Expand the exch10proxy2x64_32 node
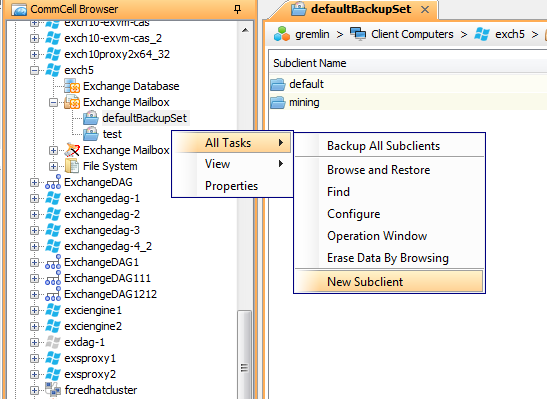This screenshot has height=399, width=547. [34, 54]
